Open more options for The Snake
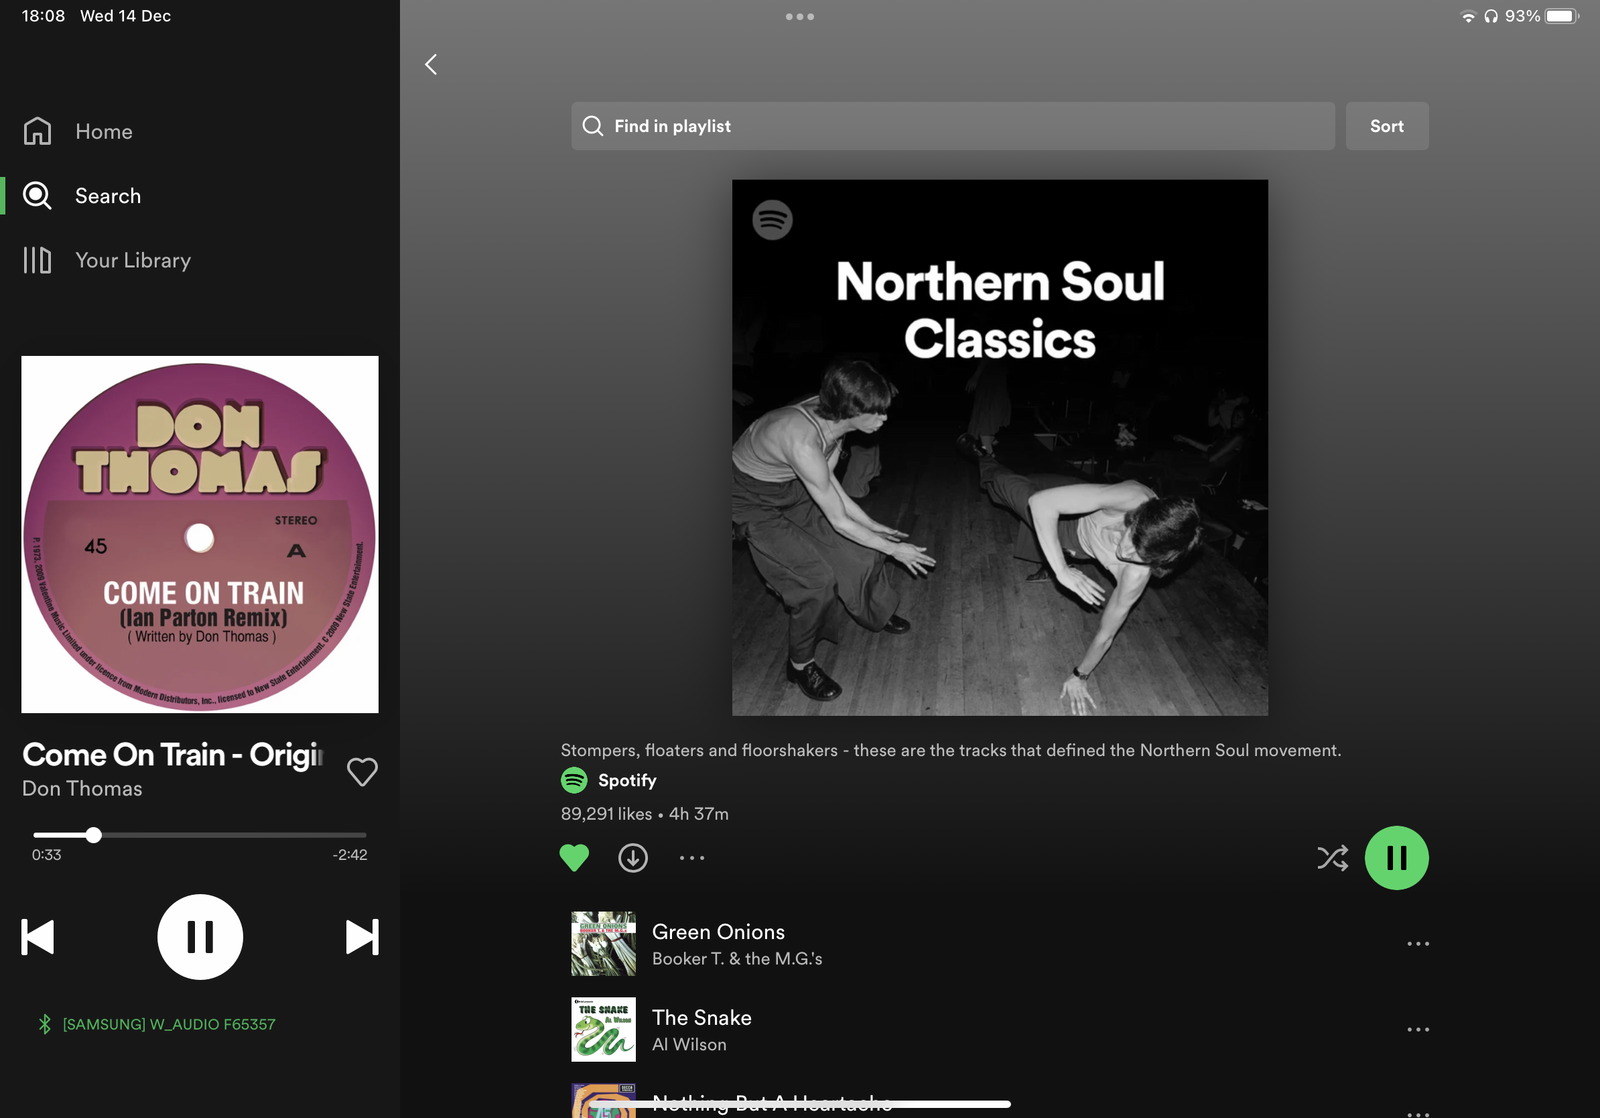Screen dimensions: 1600x1118 point(1418,1030)
